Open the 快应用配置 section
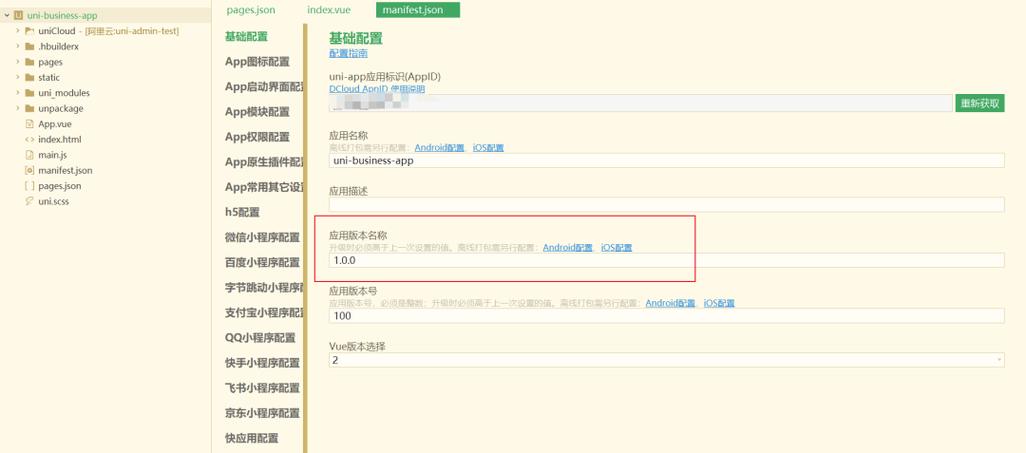This screenshot has height=453, width=1026. pos(251,438)
